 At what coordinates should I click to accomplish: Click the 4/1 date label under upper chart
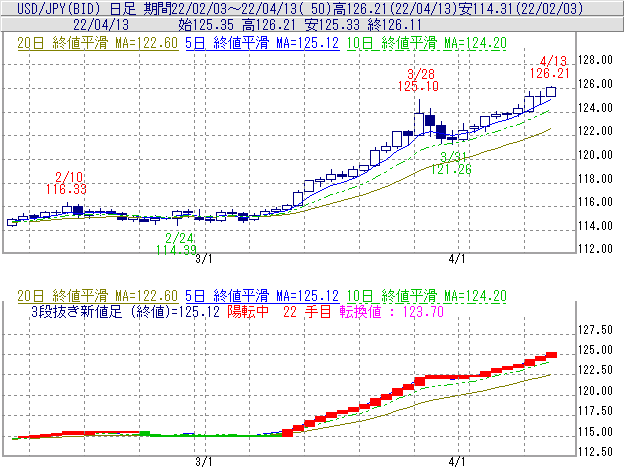457,259
